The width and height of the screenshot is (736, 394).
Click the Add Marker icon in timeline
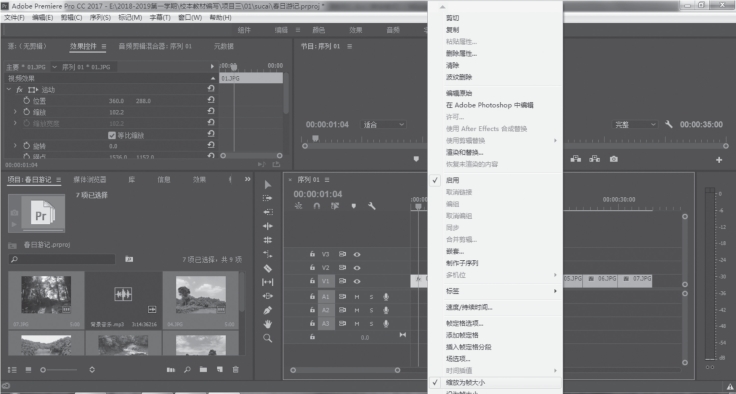[353, 206]
